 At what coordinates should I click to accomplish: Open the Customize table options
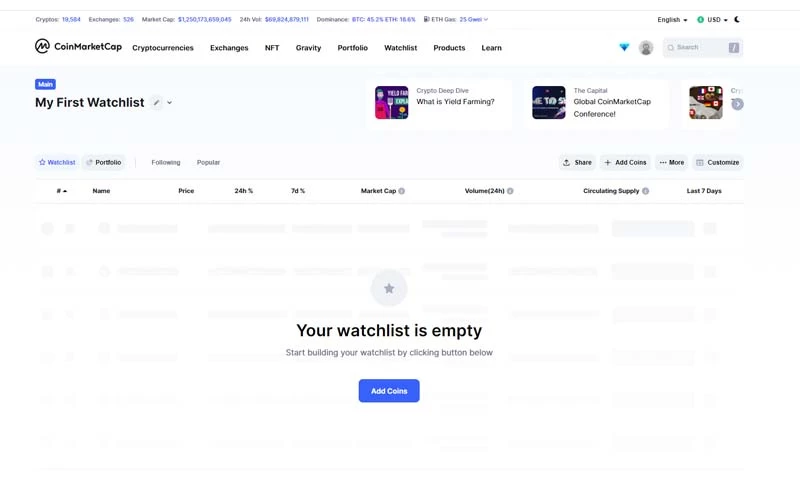pyautogui.click(x=718, y=162)
